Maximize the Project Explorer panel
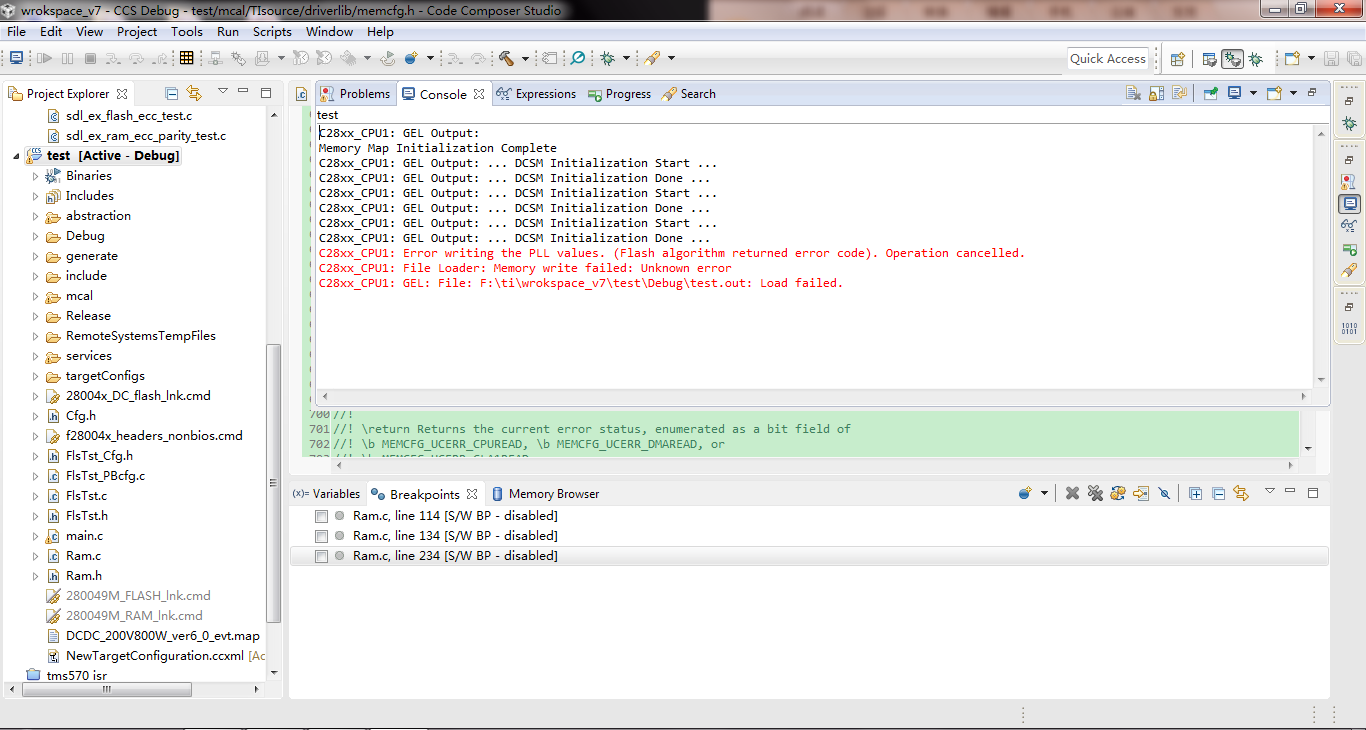The image size is (1366, 730). [266, 92]
